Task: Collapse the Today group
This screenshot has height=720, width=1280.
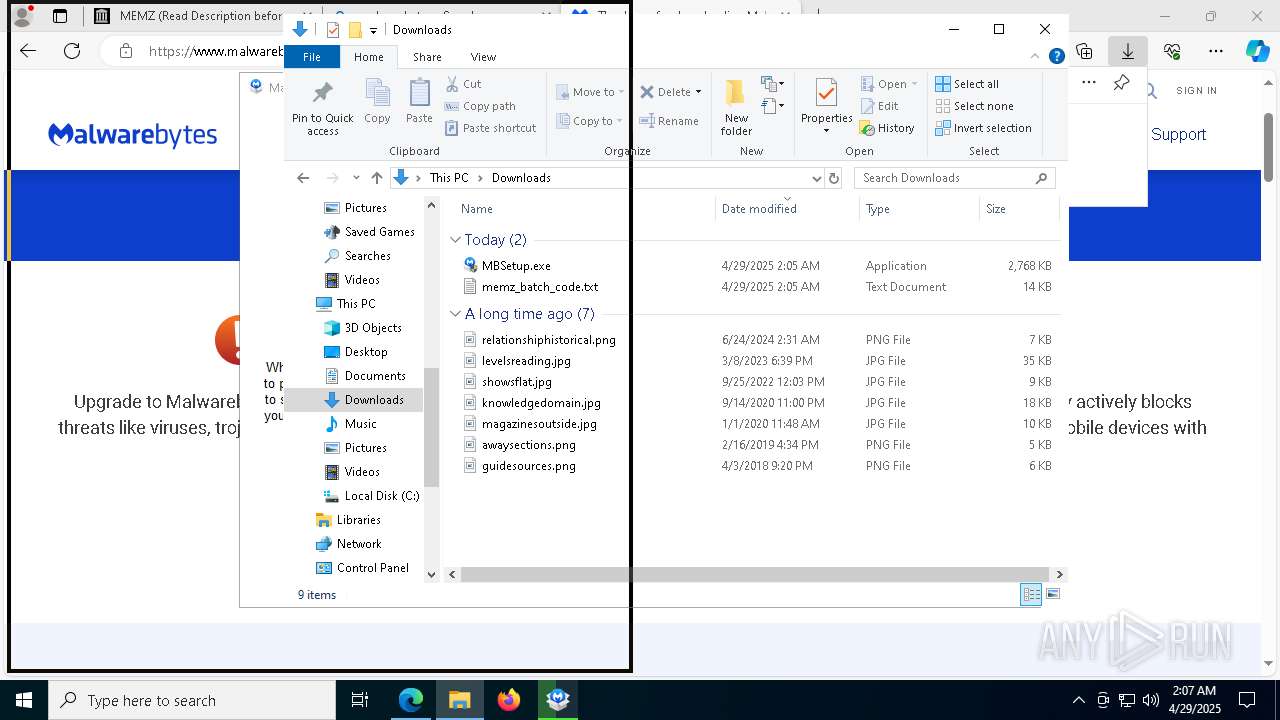Action: (455, 240)
